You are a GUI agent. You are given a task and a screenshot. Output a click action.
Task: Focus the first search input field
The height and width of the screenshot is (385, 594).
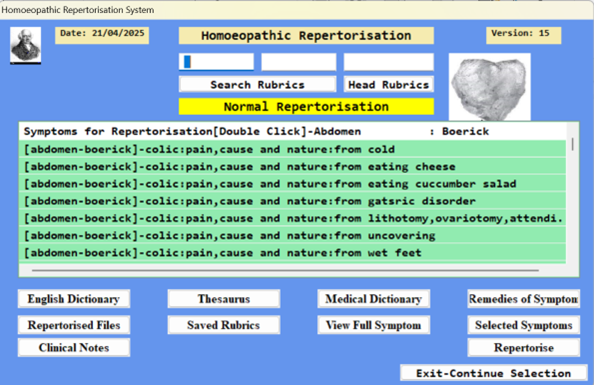click(x=216, y=62)
